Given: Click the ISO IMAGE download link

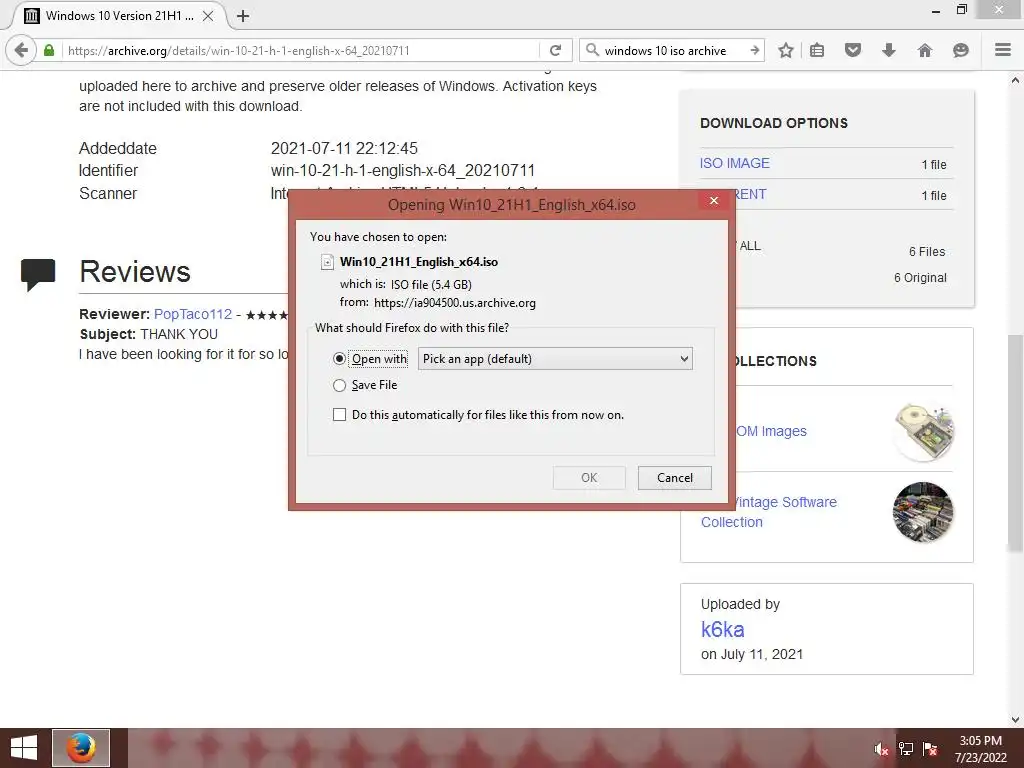Looking at the screenshot, I should pyautogui.click(x=735, y=163).
